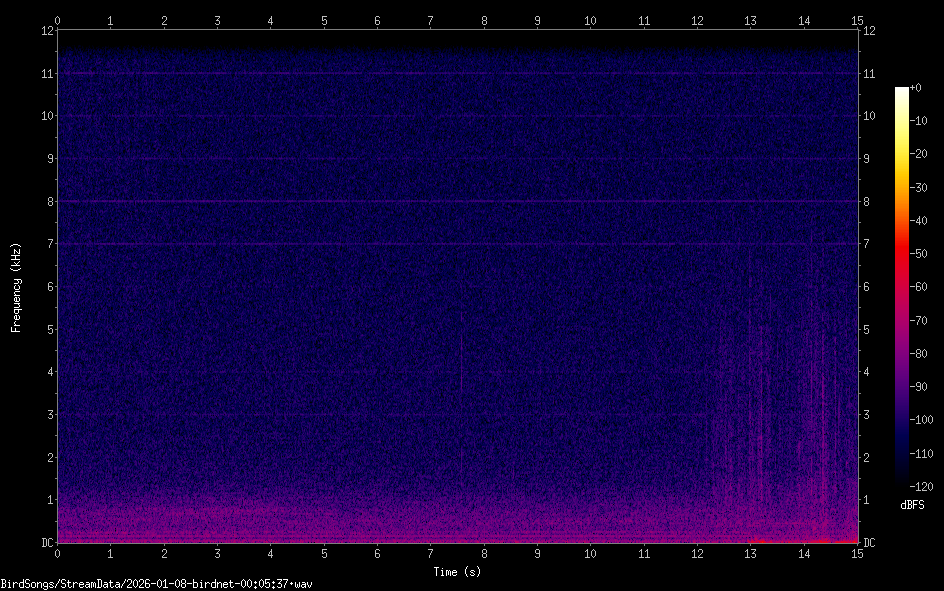Pick the red -50 dBFS band on color bar

[902, 255]
